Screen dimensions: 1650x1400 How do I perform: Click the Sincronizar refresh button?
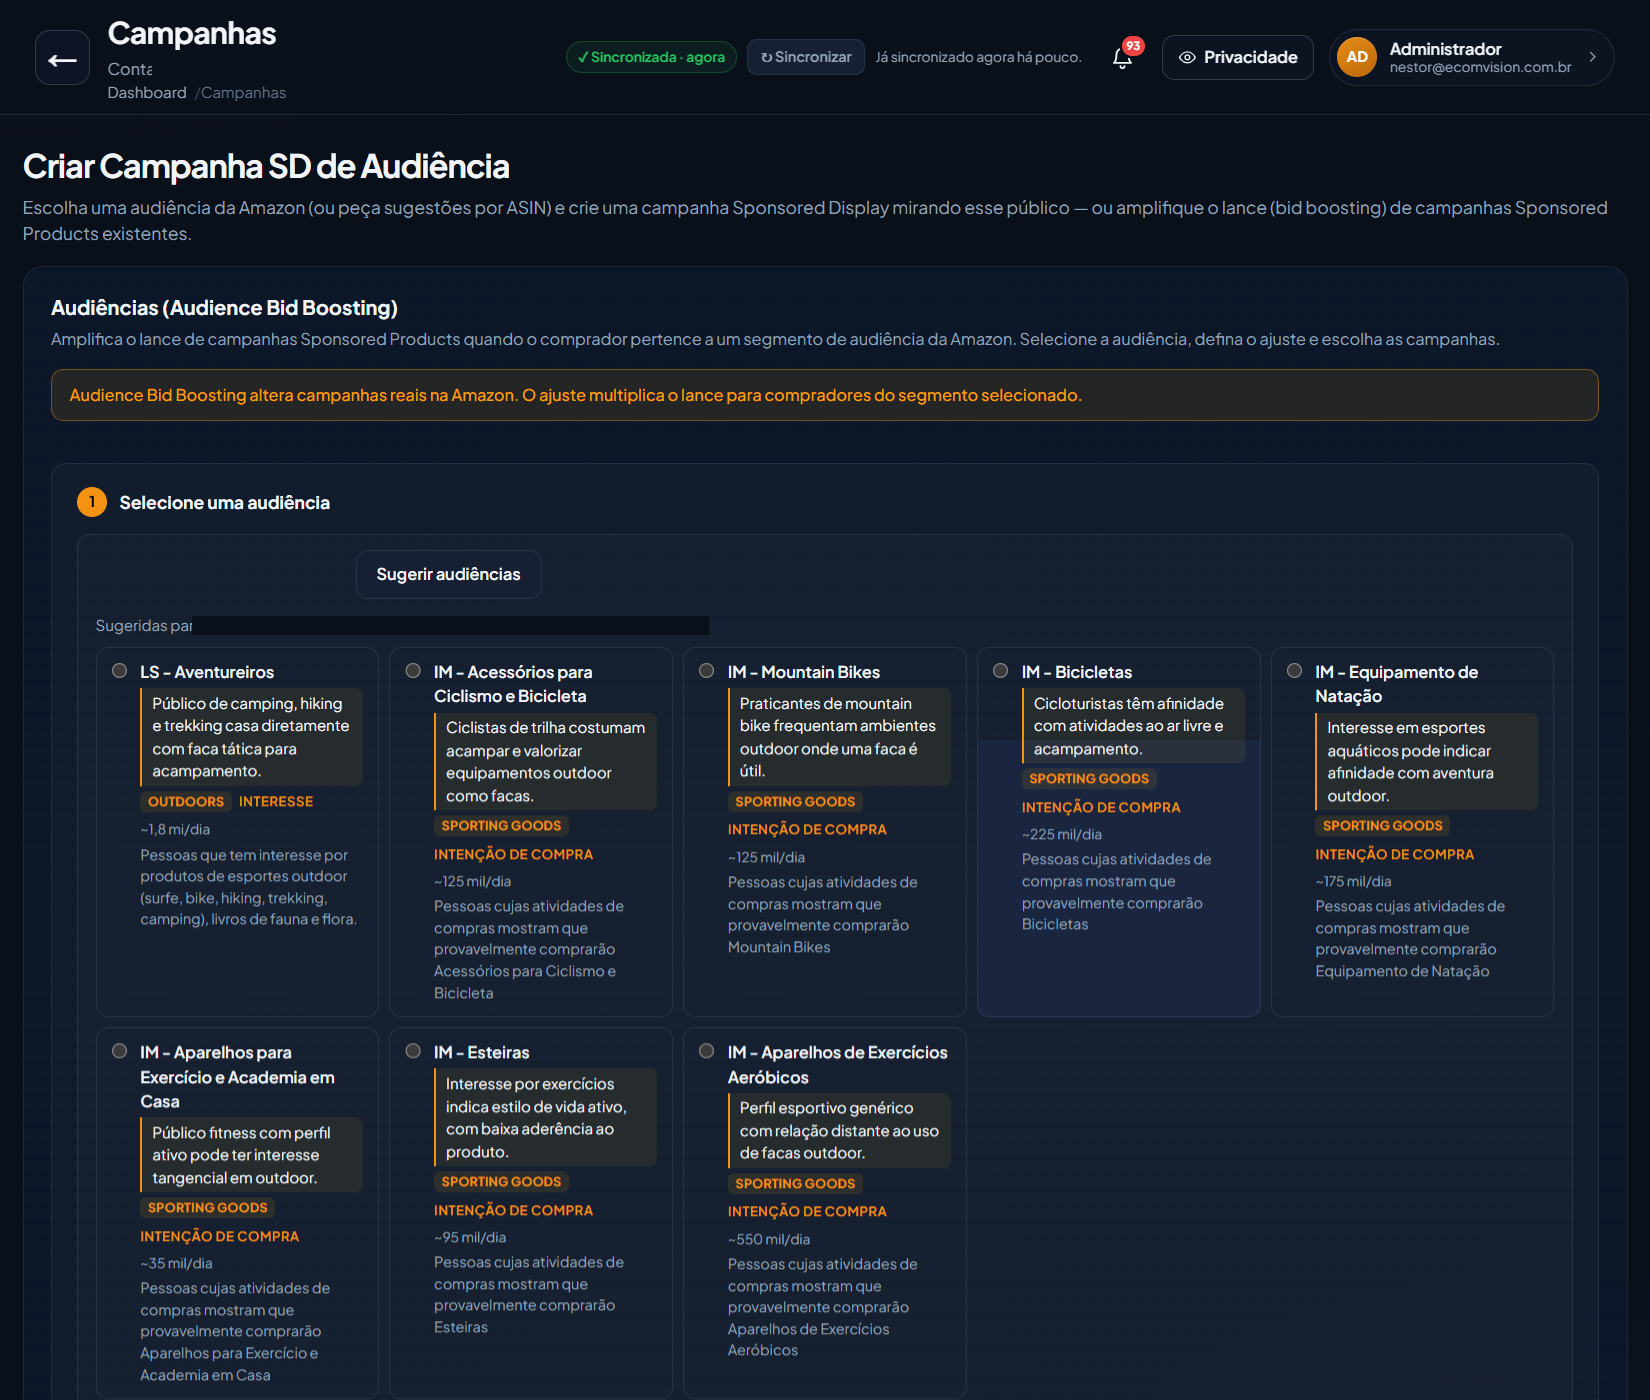[806, 57]
